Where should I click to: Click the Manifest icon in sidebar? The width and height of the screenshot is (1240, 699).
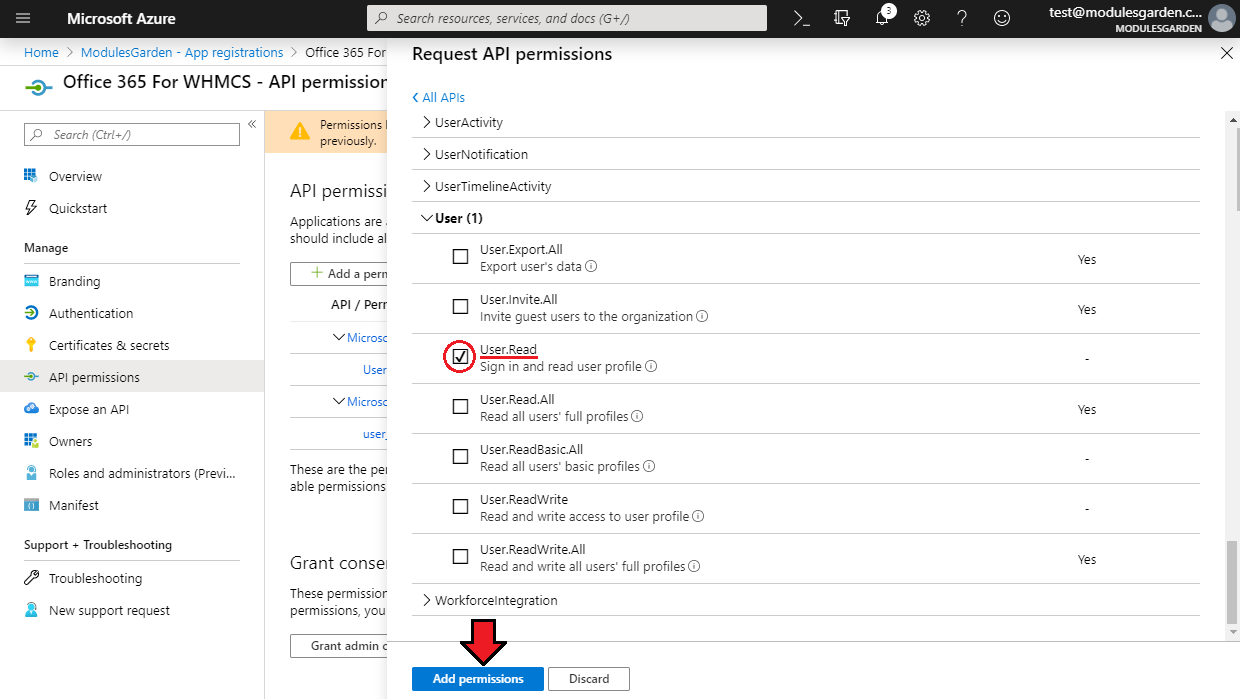pos(31,505)
